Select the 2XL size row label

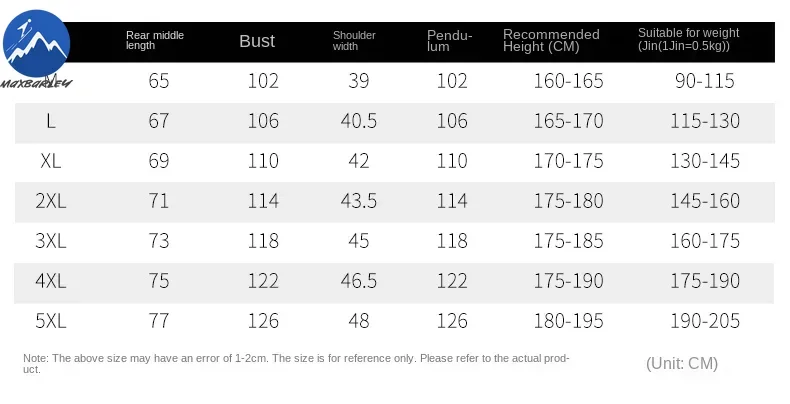click(51, 201)
